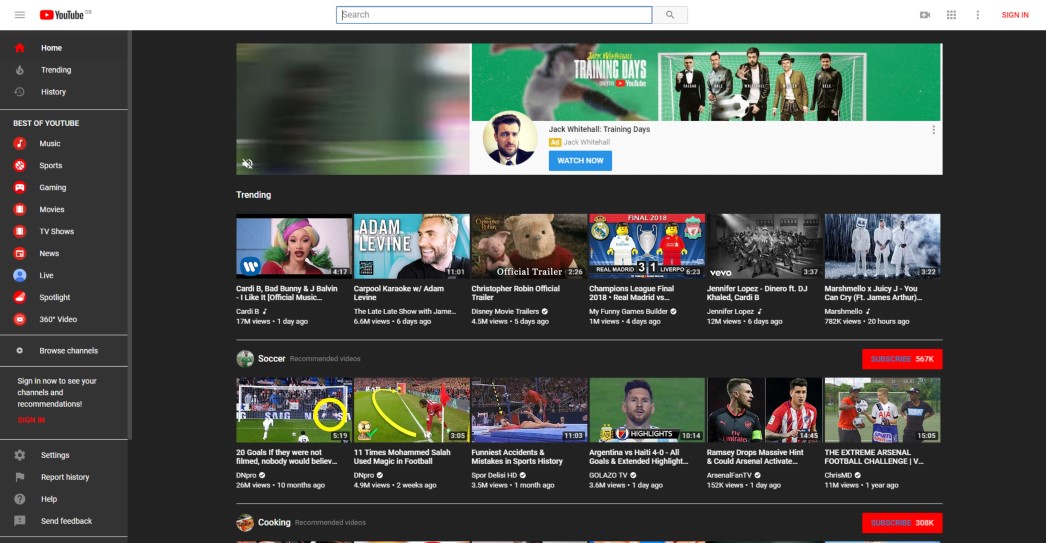This screenshot has width=1046, height=543.
Task: Open the Mohammed Salah video thumbnail
Action: 412,410
